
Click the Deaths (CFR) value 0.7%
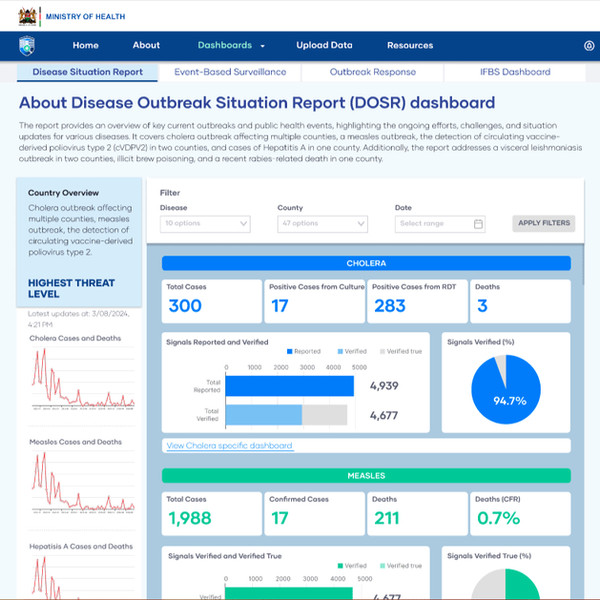point(498,518)
